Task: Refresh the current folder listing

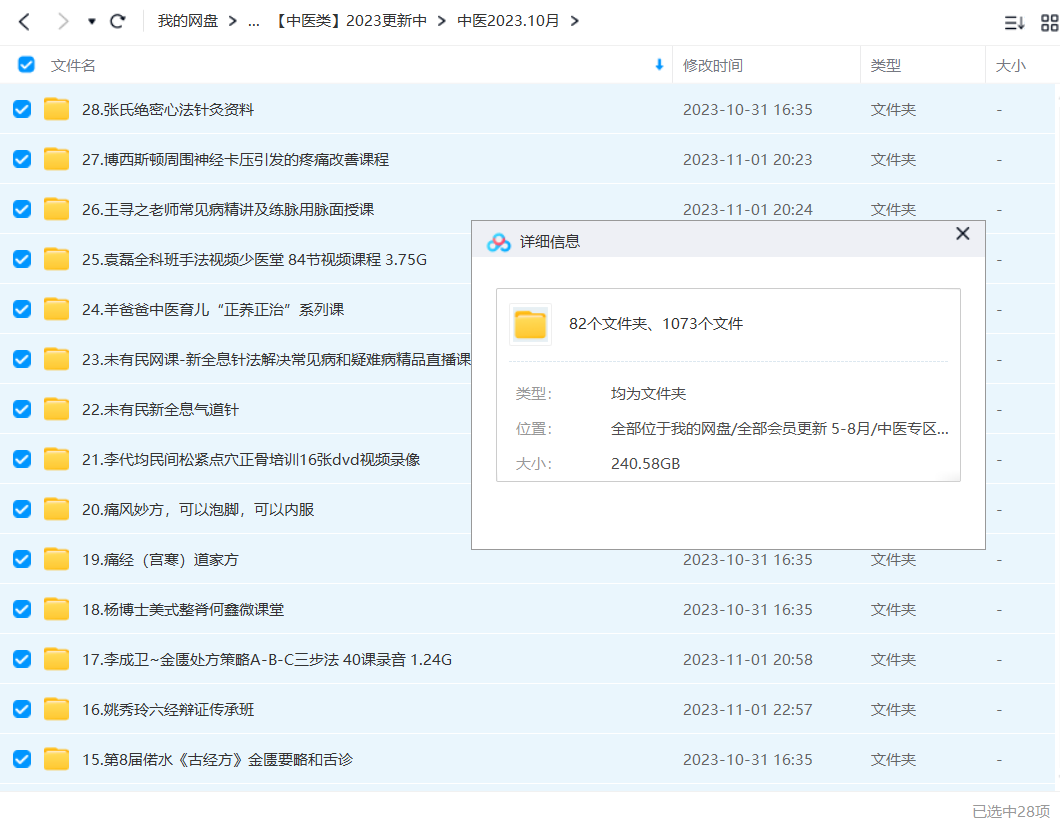Action: click(x=118, y=21)
